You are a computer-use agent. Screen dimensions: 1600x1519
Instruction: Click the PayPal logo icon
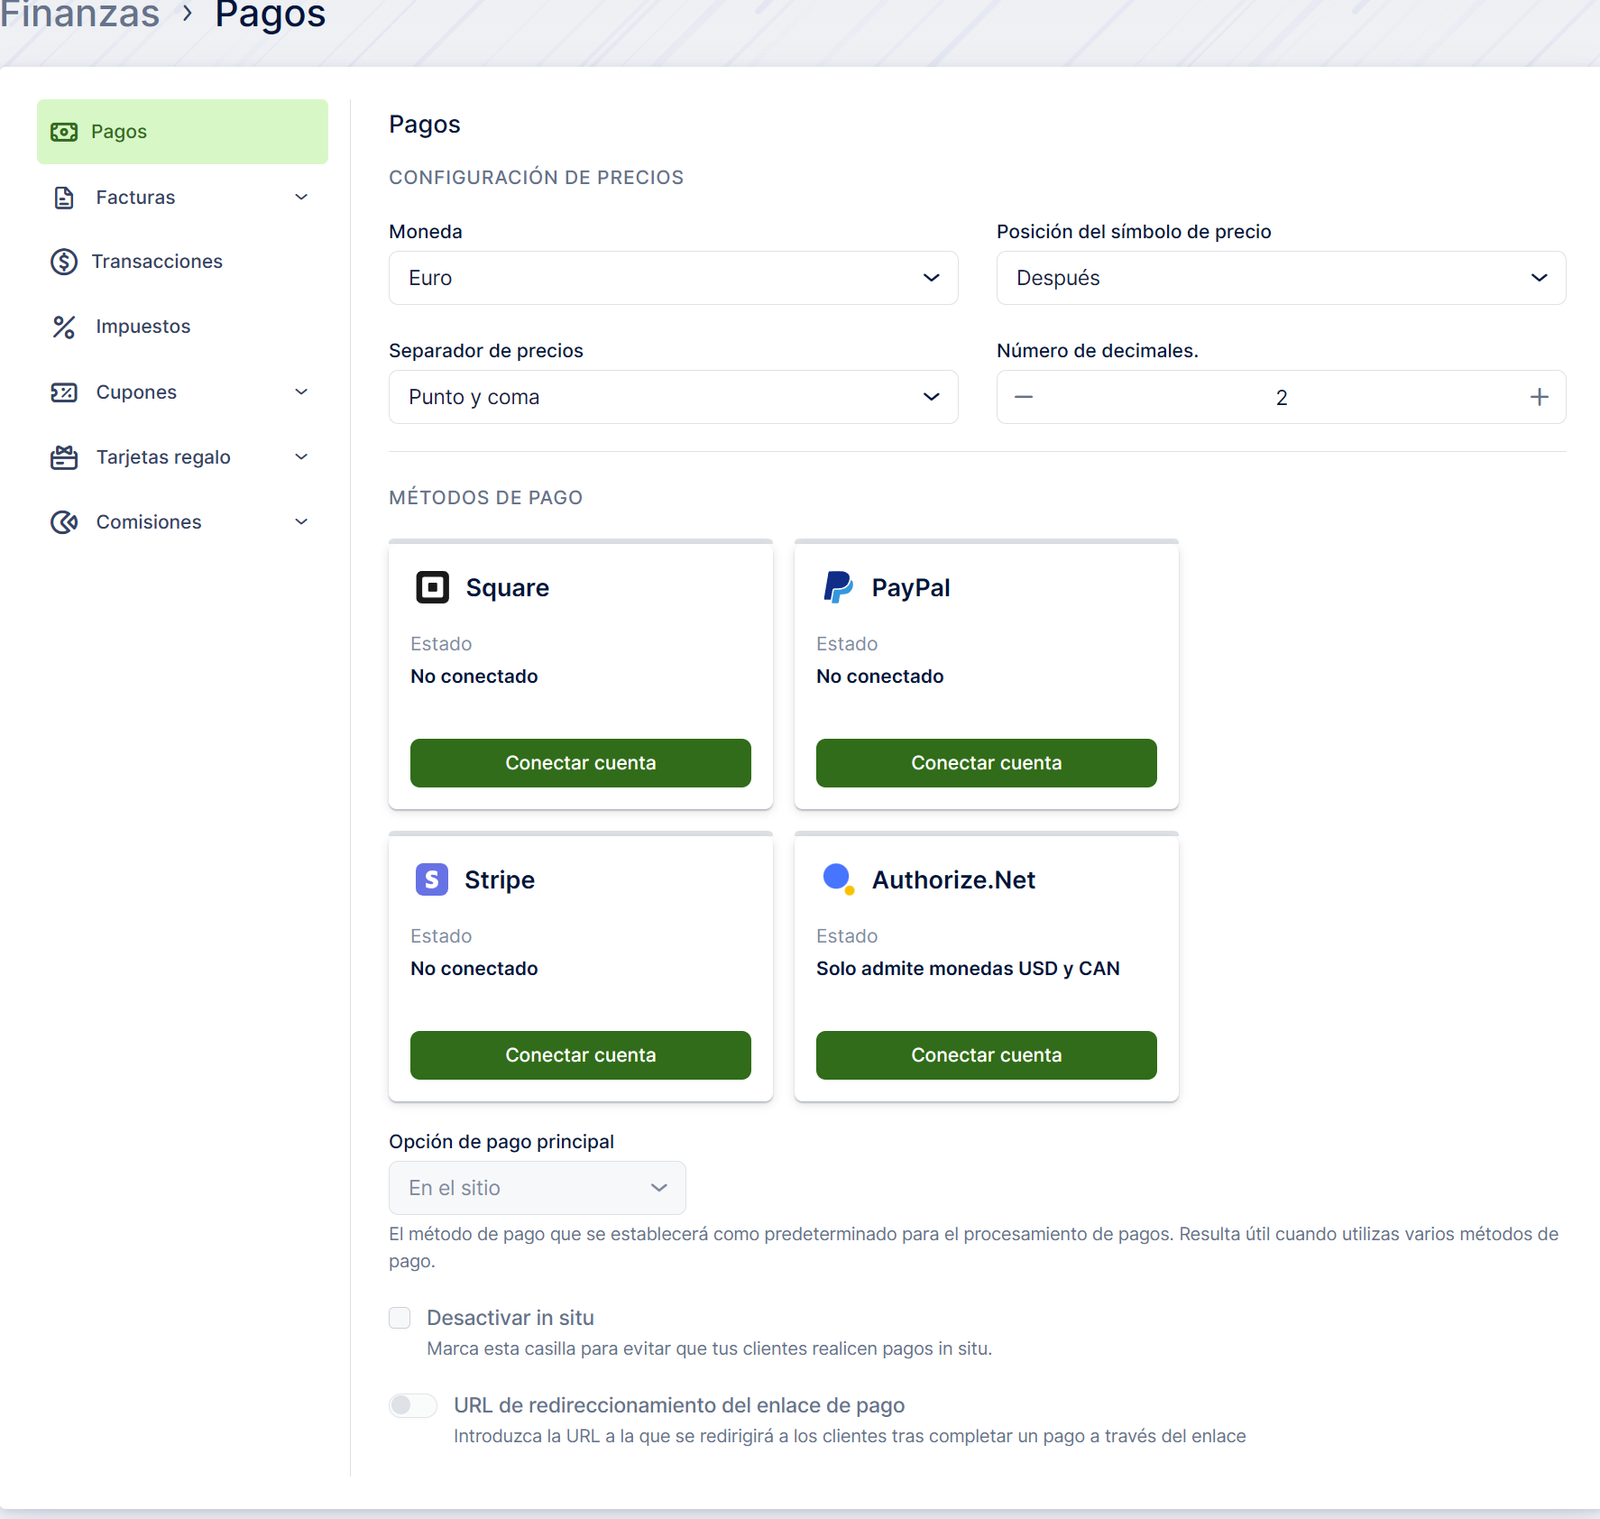click(x=837, y=587)
